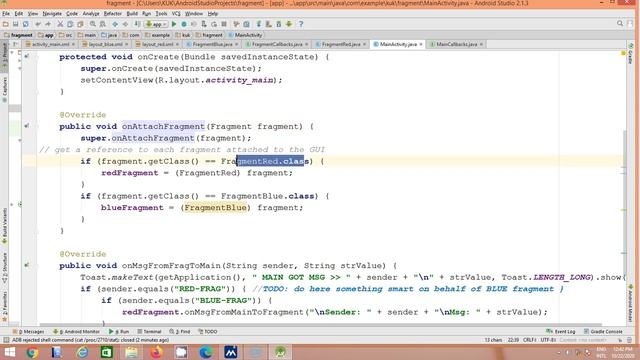
Task: Click the Save All toolbar icon
Action: point(16,24)
